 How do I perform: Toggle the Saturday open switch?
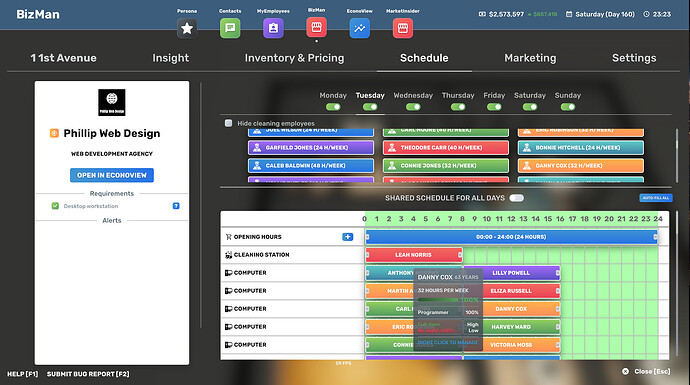pyautogui.click(x=530, y=107)
